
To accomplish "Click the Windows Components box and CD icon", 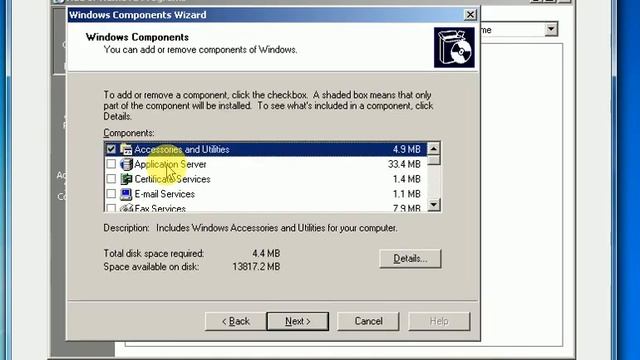I will point(454,47).
